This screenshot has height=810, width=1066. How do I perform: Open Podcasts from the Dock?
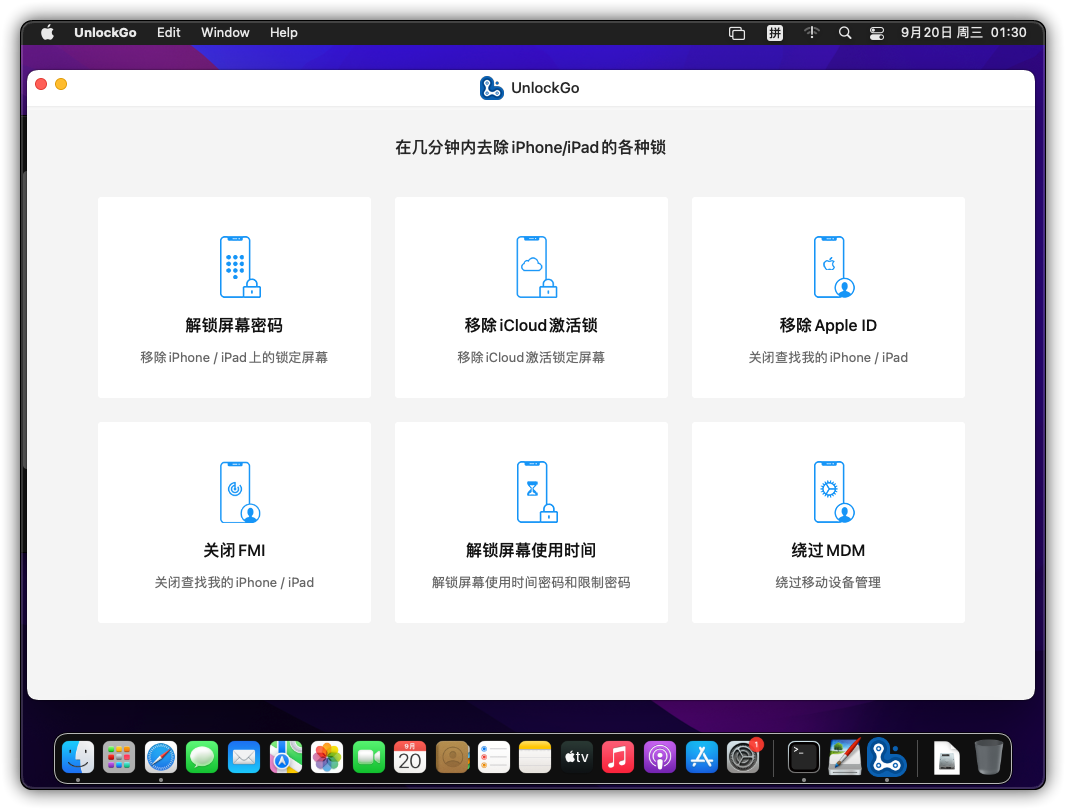pyautogui.click(x=660, y=757)
